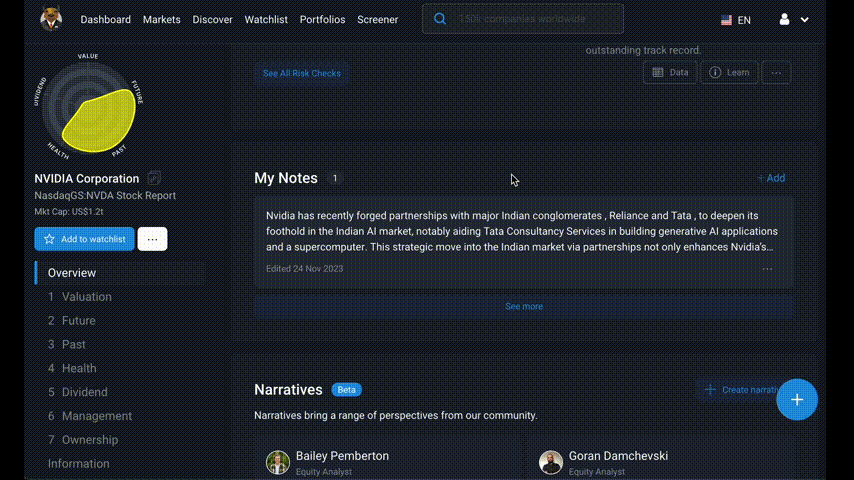Jump to the Valuation section

click(x=87, y=297)
